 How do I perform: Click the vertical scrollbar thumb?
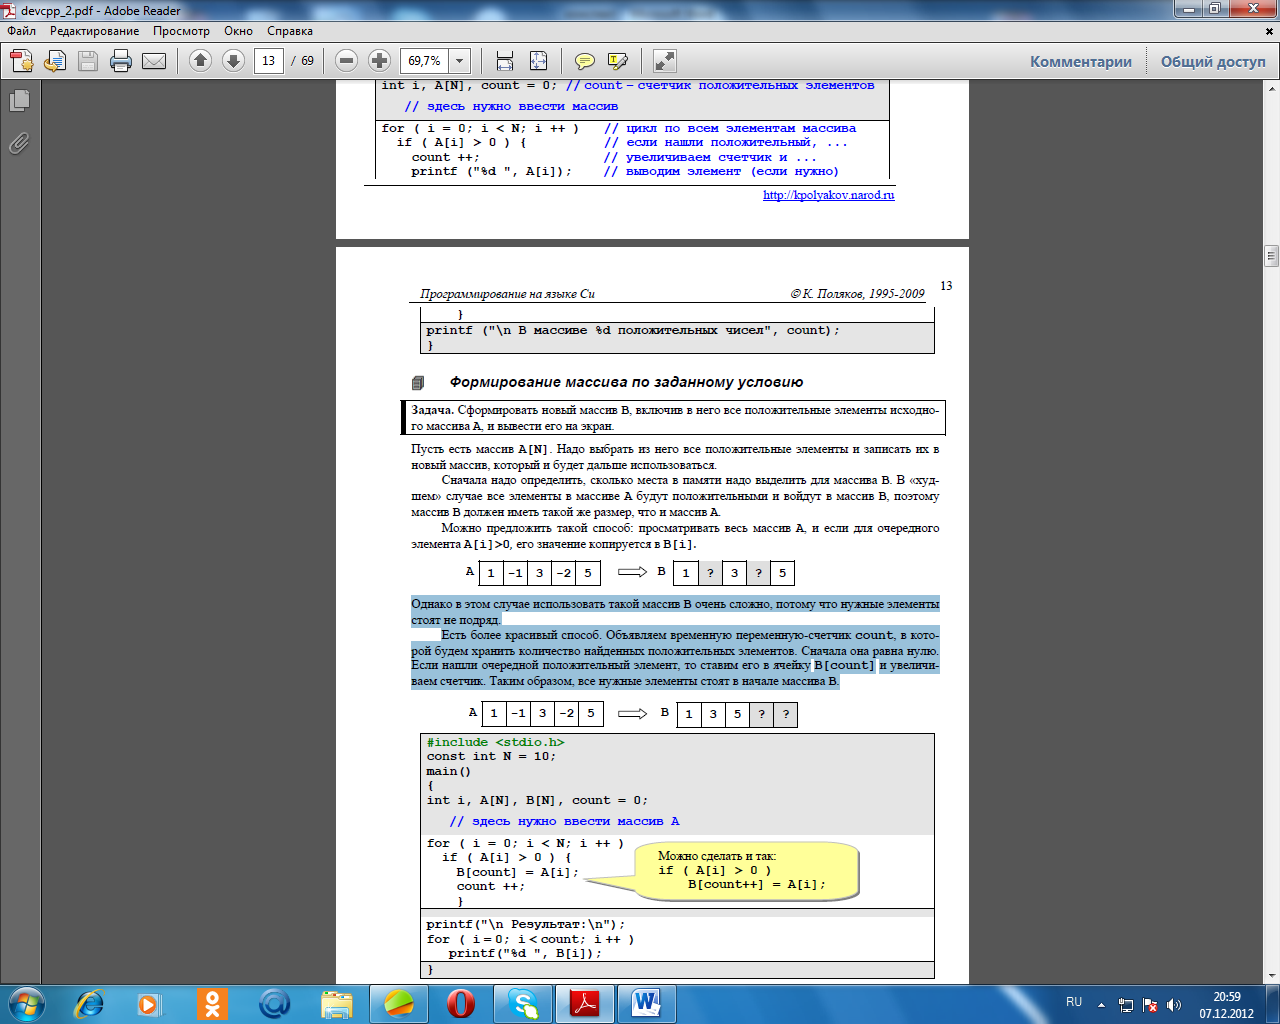point(1272,256)
